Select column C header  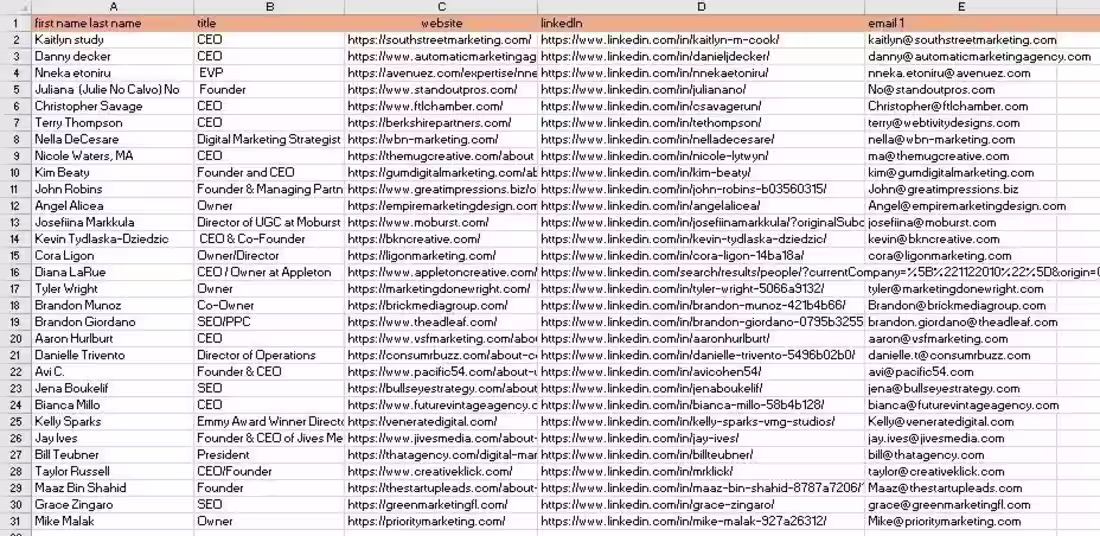[441, 7]
